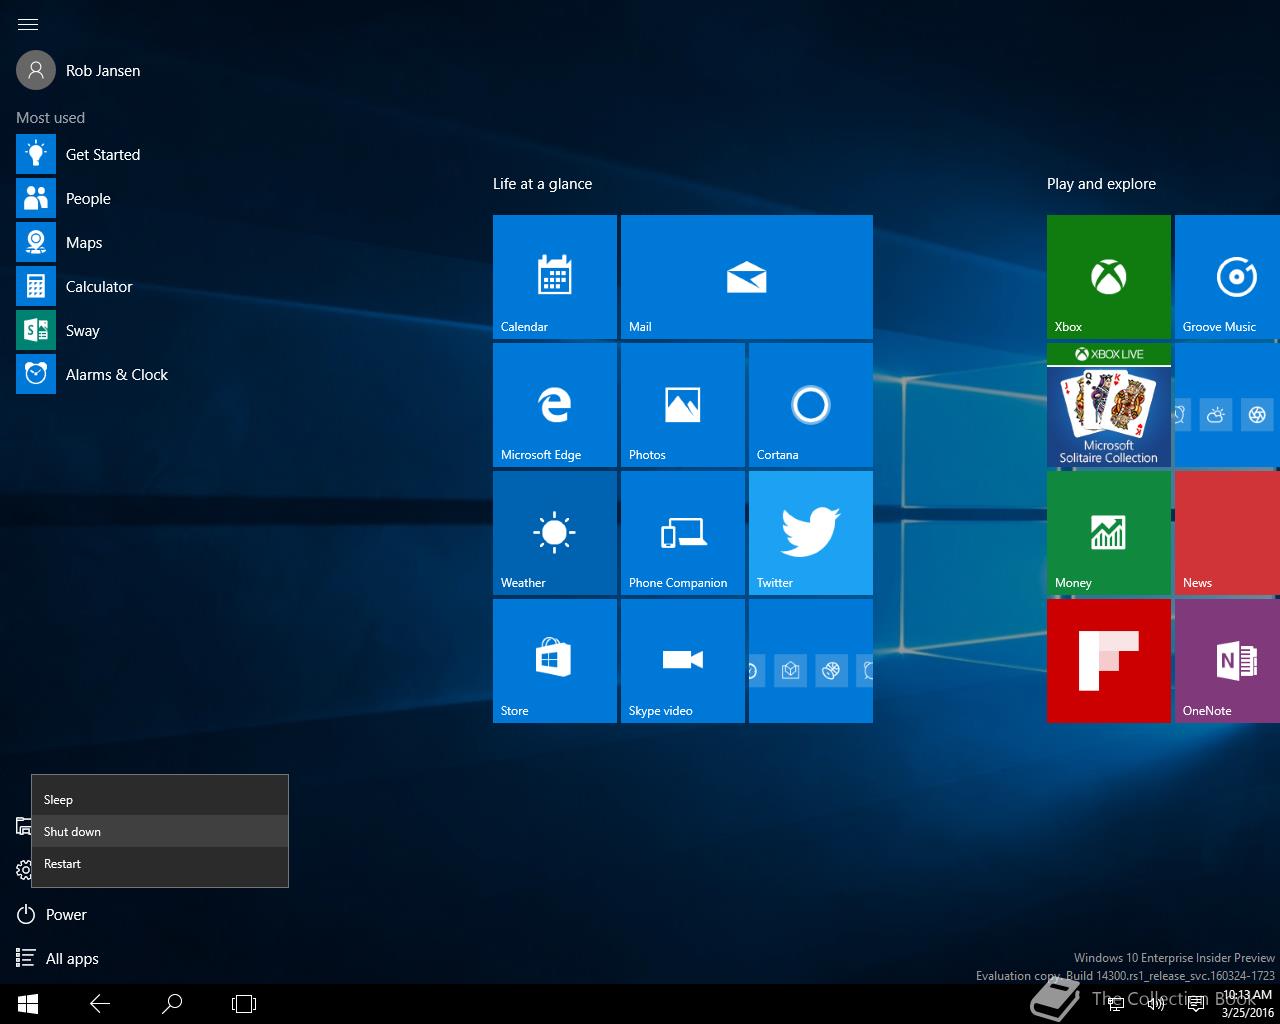The width and height of the screenshot is (1280, 1024).
Task: Open Microsoft Solitaire Collection tile
Action: (1109, 405)
